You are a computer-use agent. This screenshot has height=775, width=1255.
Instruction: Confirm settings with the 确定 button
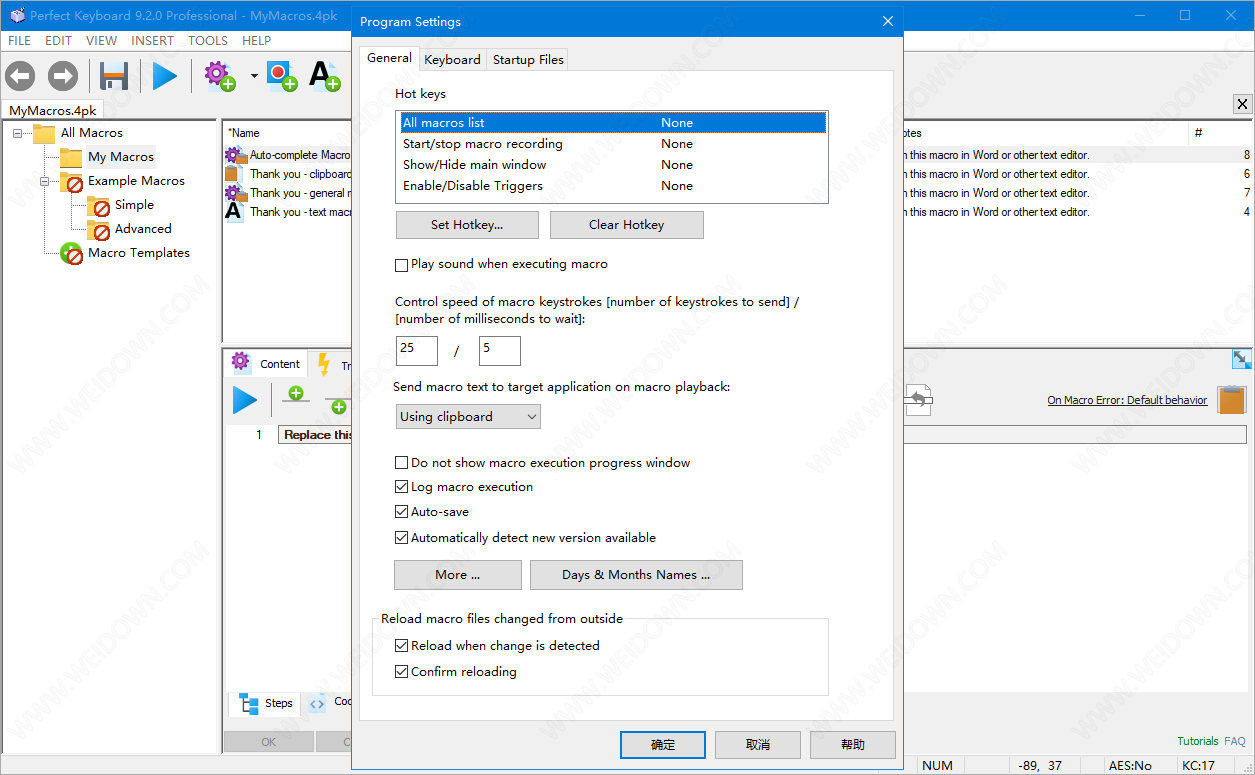pyautogui.click(x=663, y=745)
